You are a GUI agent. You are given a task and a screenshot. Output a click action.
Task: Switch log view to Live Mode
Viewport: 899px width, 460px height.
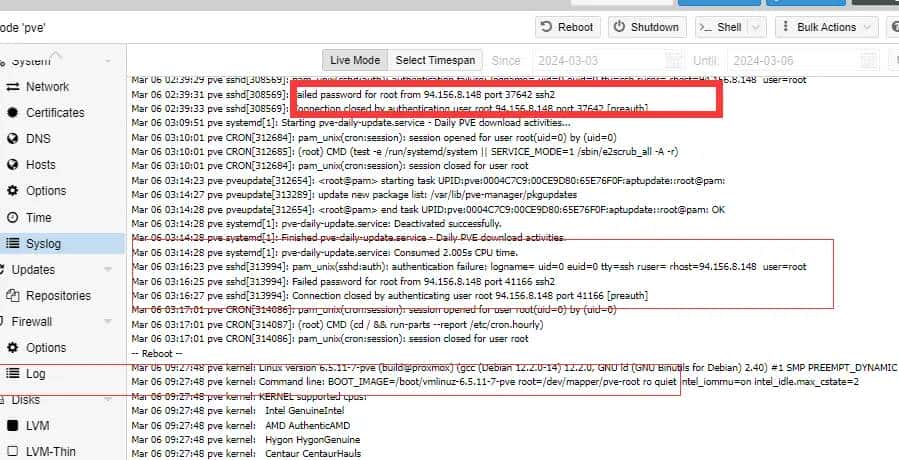click(354, 61)
